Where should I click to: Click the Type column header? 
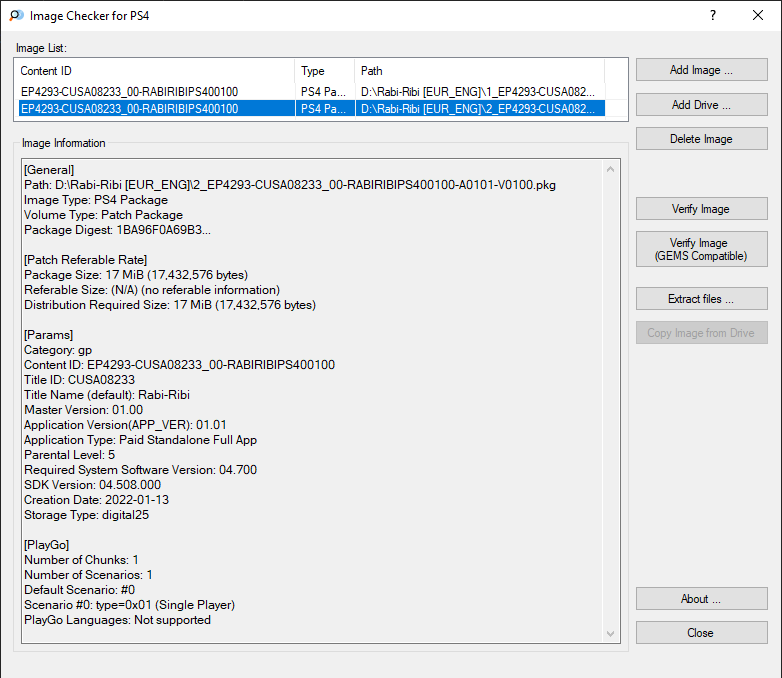tap(325, 71)
